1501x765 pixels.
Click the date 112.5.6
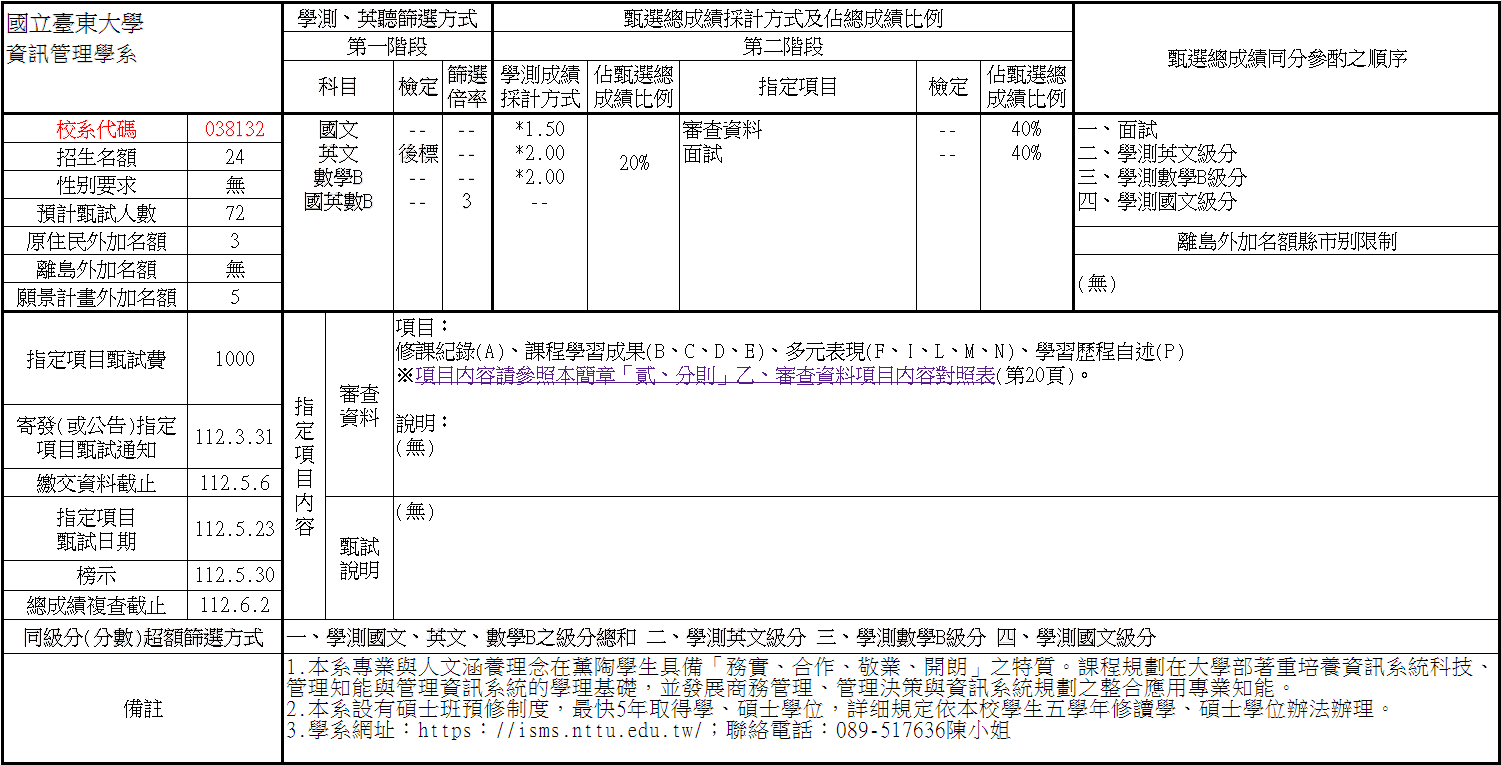235,484
